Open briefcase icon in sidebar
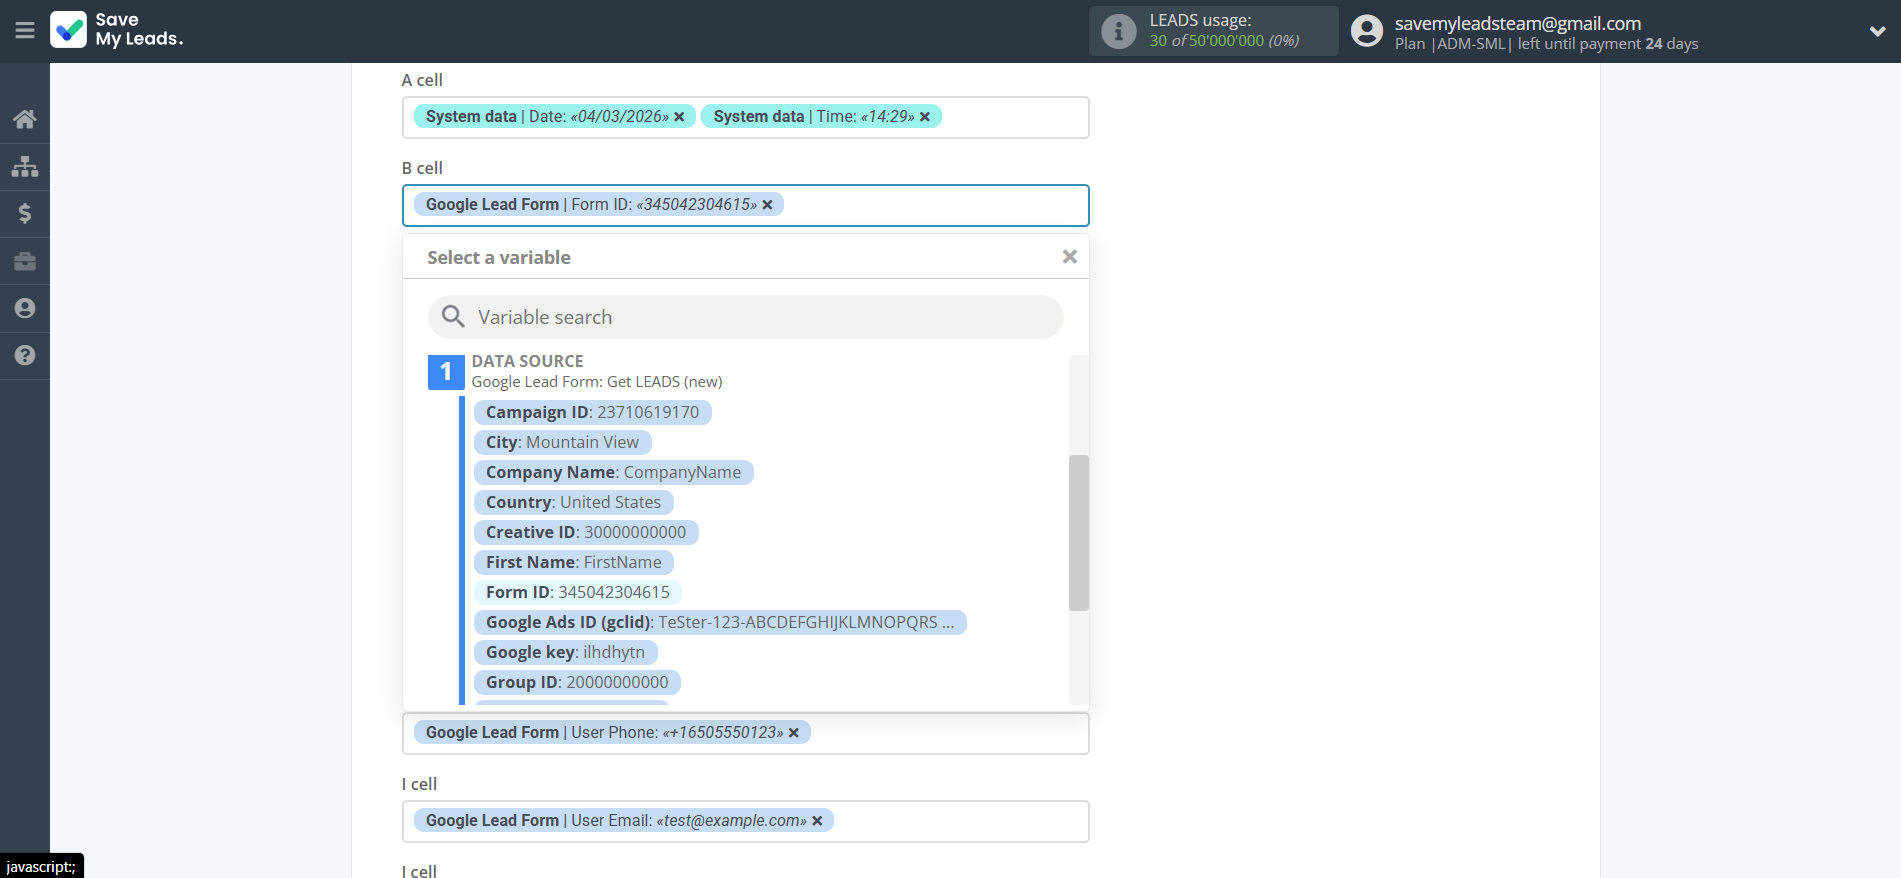1901x878 pixels. pyautogui.click(x=25, y=261)
